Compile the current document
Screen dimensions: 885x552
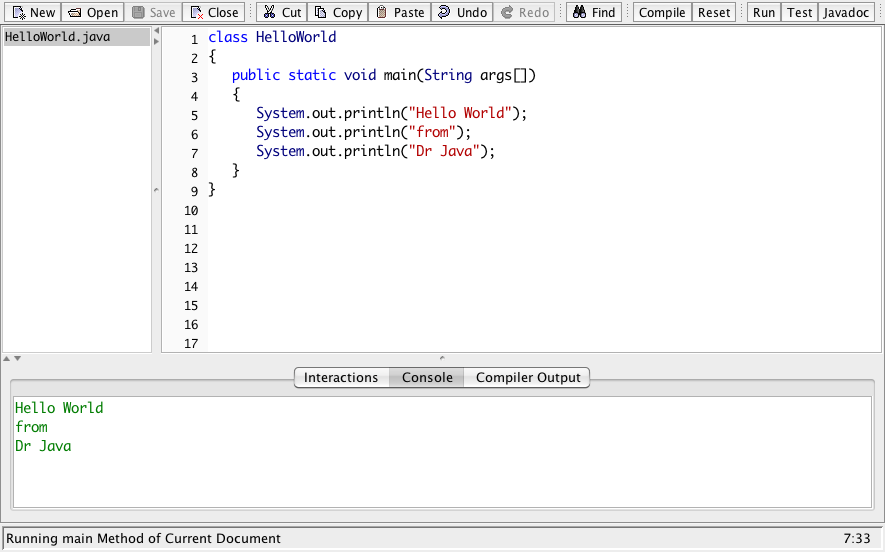point(662,12)
